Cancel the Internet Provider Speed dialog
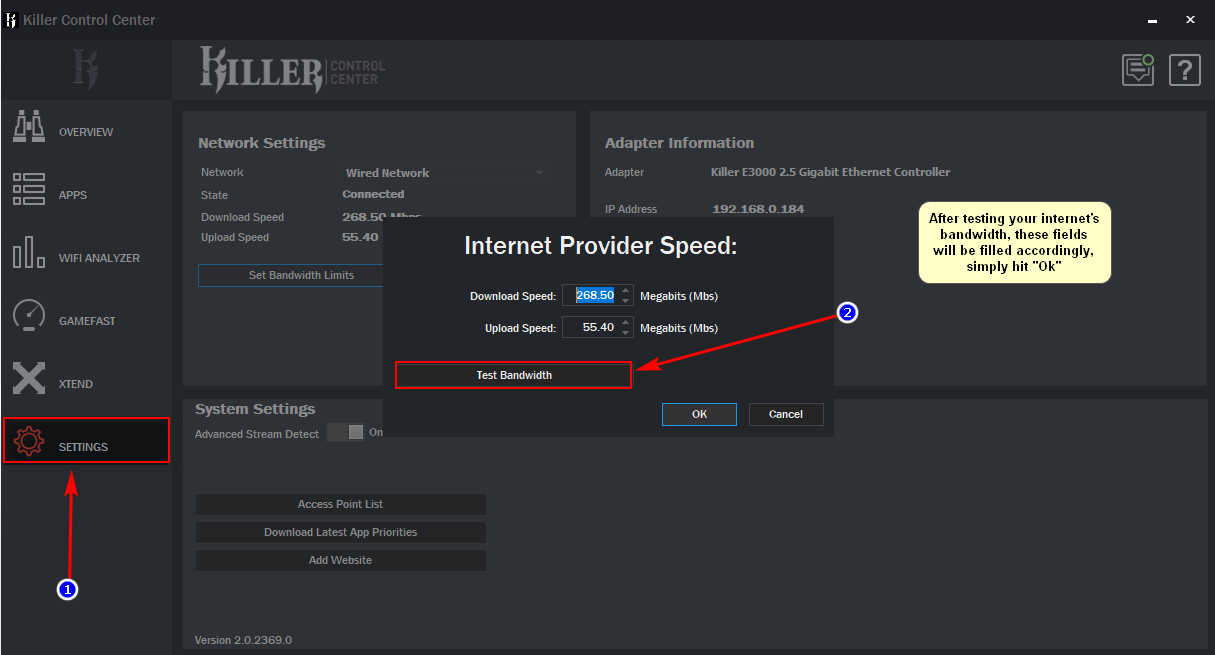The image size is (1215, 655). pos(786,414)
